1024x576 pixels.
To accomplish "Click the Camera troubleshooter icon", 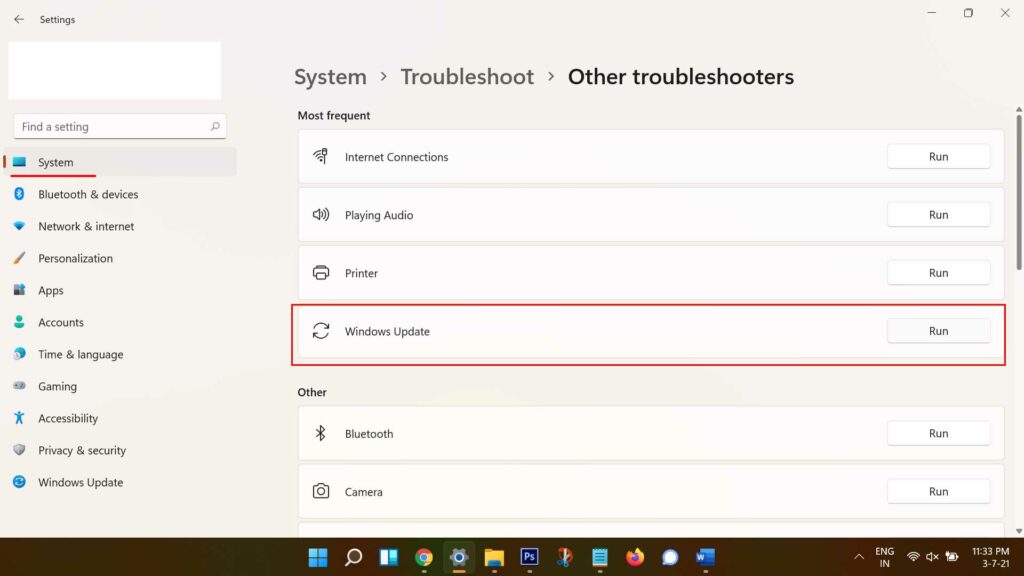I will [321, 491].
